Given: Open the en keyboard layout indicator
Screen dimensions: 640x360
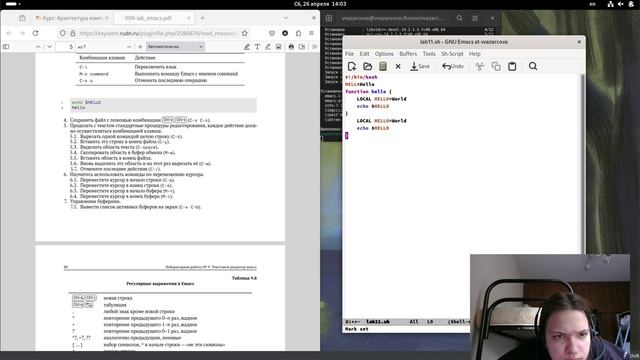Looking at the screenshot, I should click(592, 4).
